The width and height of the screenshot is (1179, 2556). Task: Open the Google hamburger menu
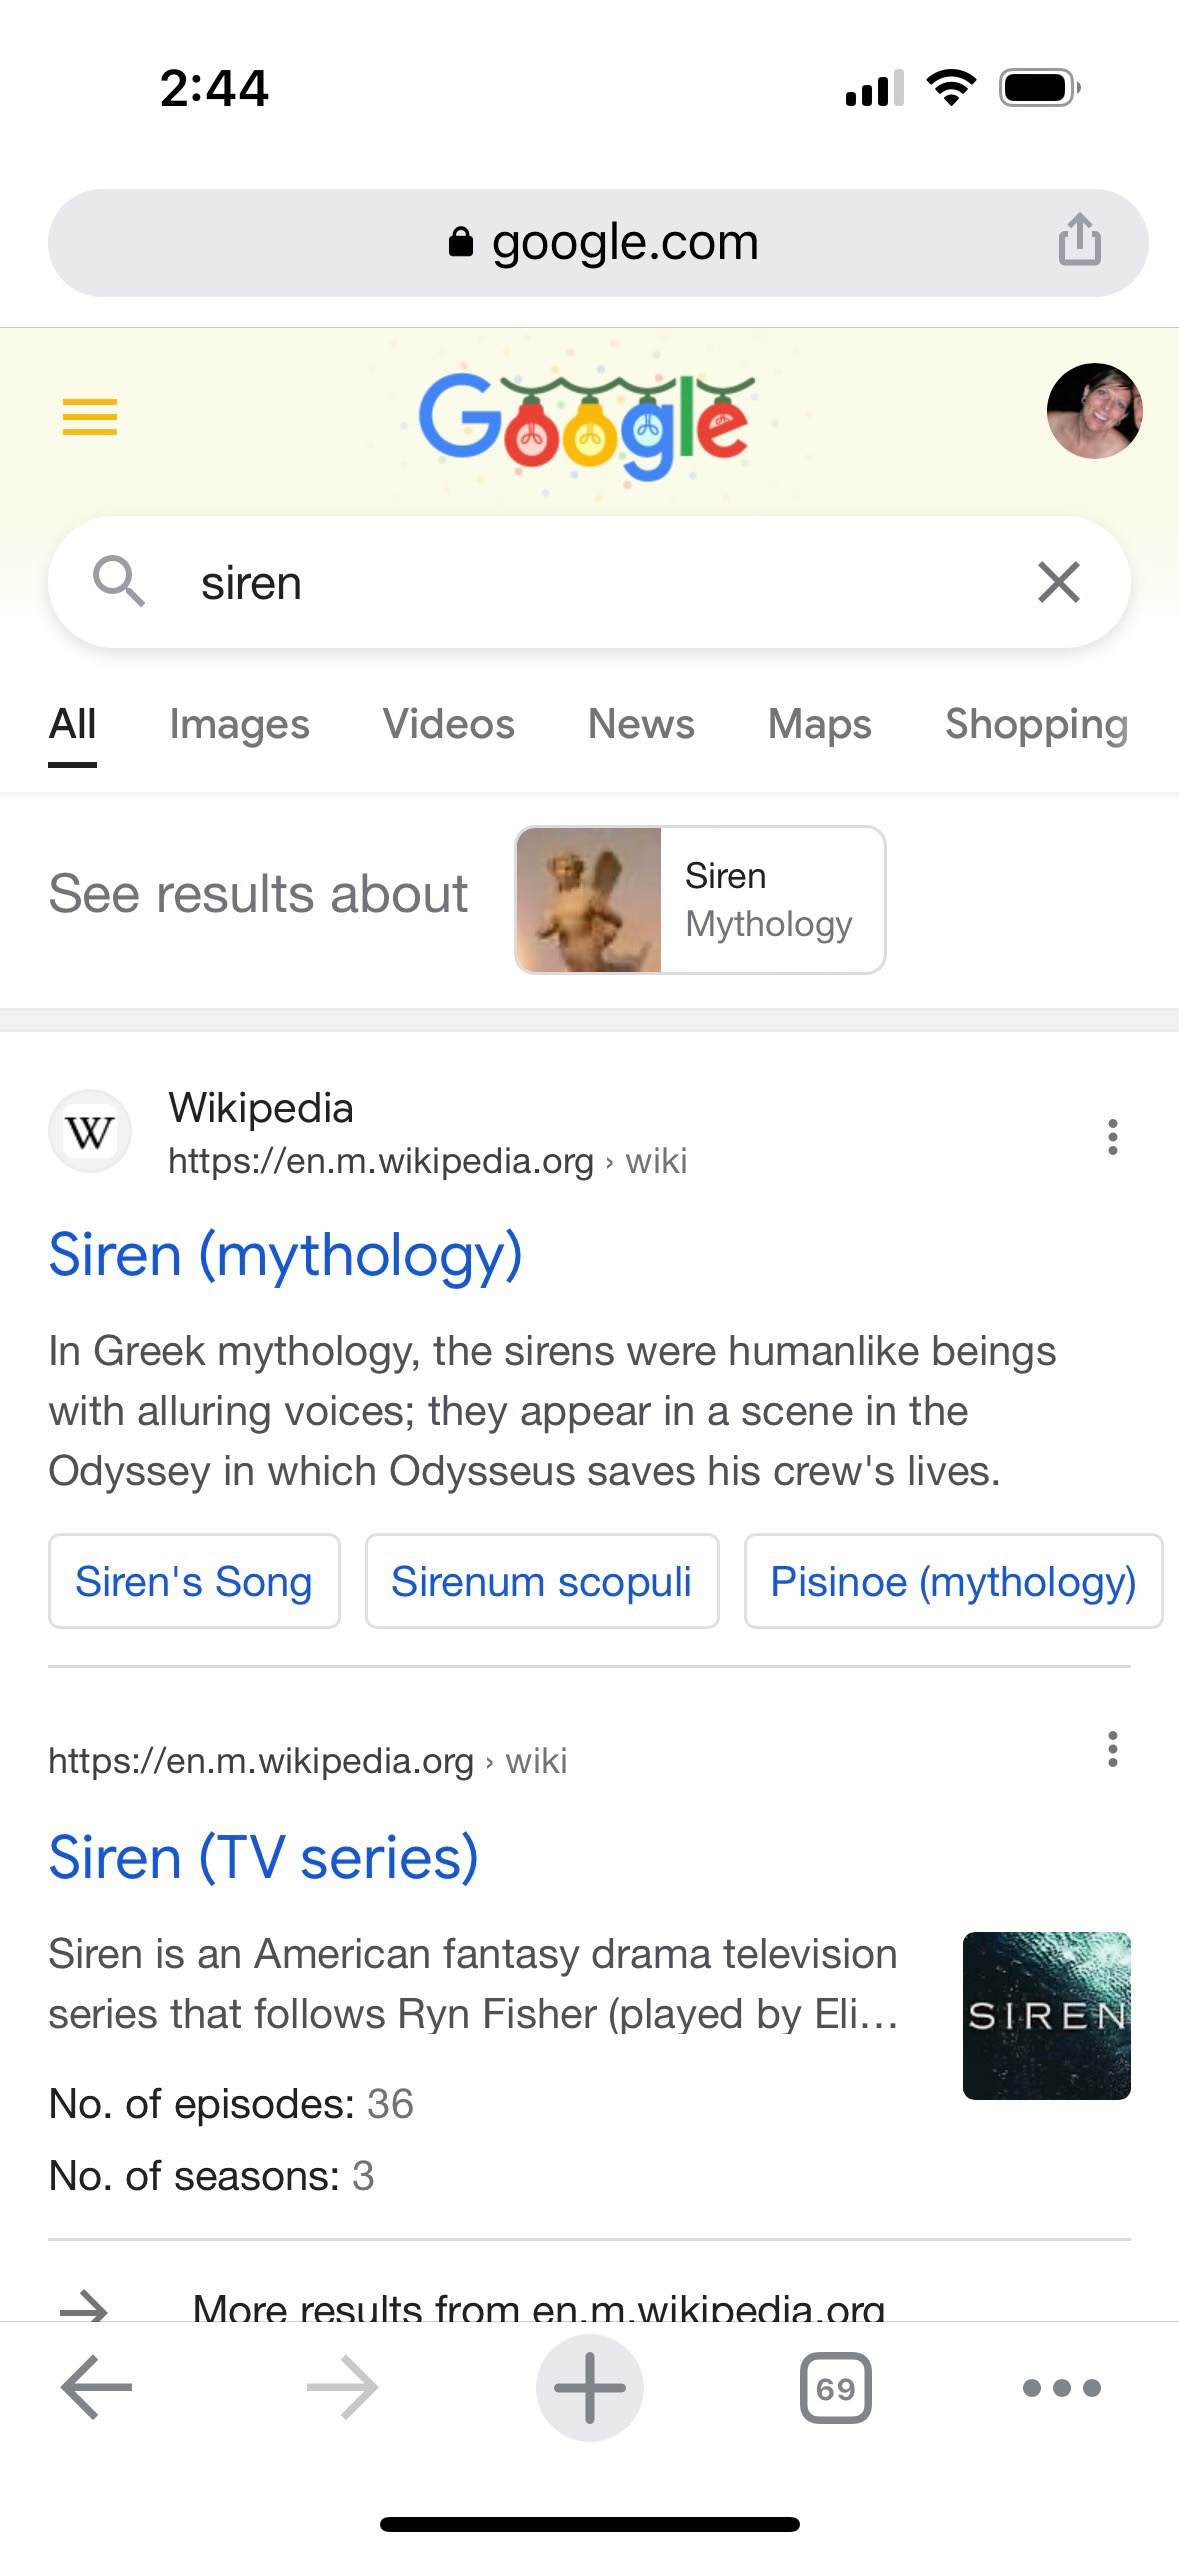pos(90,416)
